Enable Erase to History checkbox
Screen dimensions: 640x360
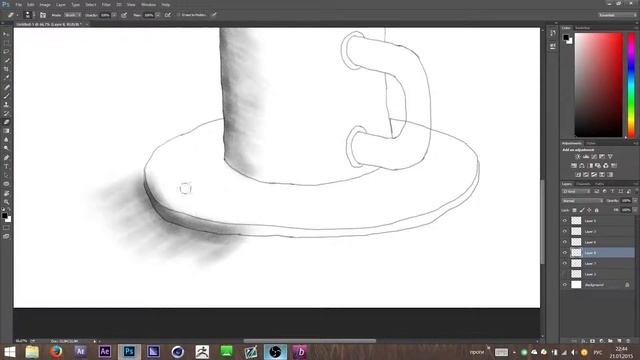pyautogui.click(x=178, y=15)
